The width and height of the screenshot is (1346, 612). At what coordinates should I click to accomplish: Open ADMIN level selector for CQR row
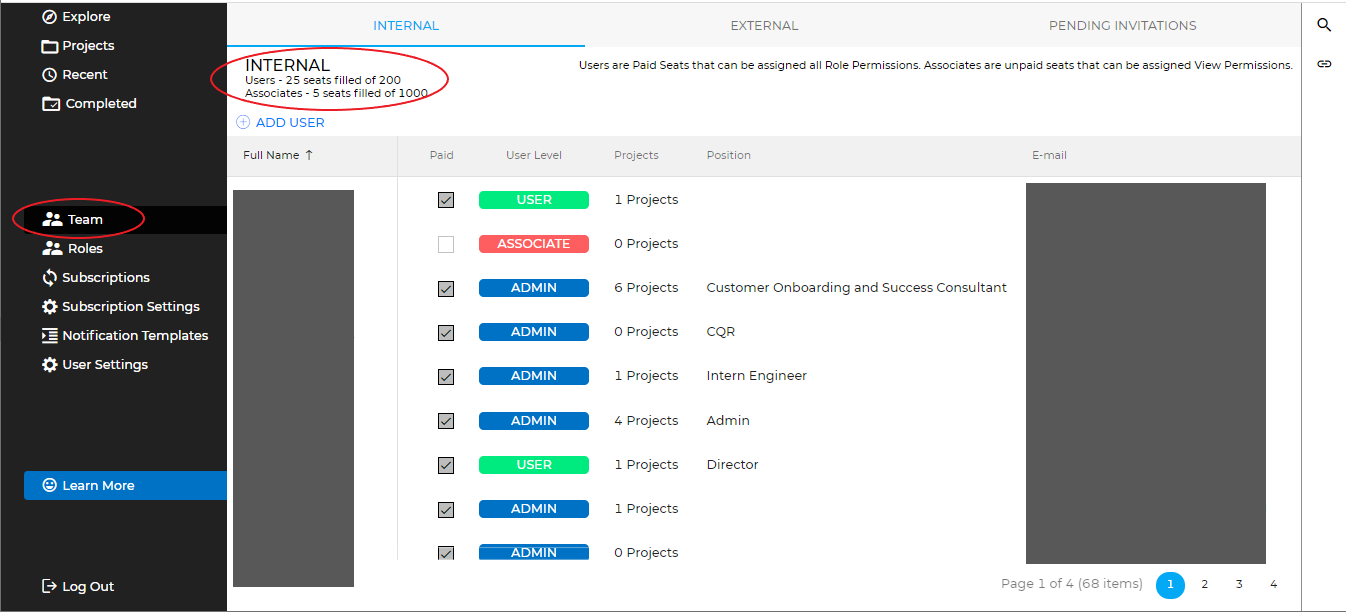(x=533, y=332)
